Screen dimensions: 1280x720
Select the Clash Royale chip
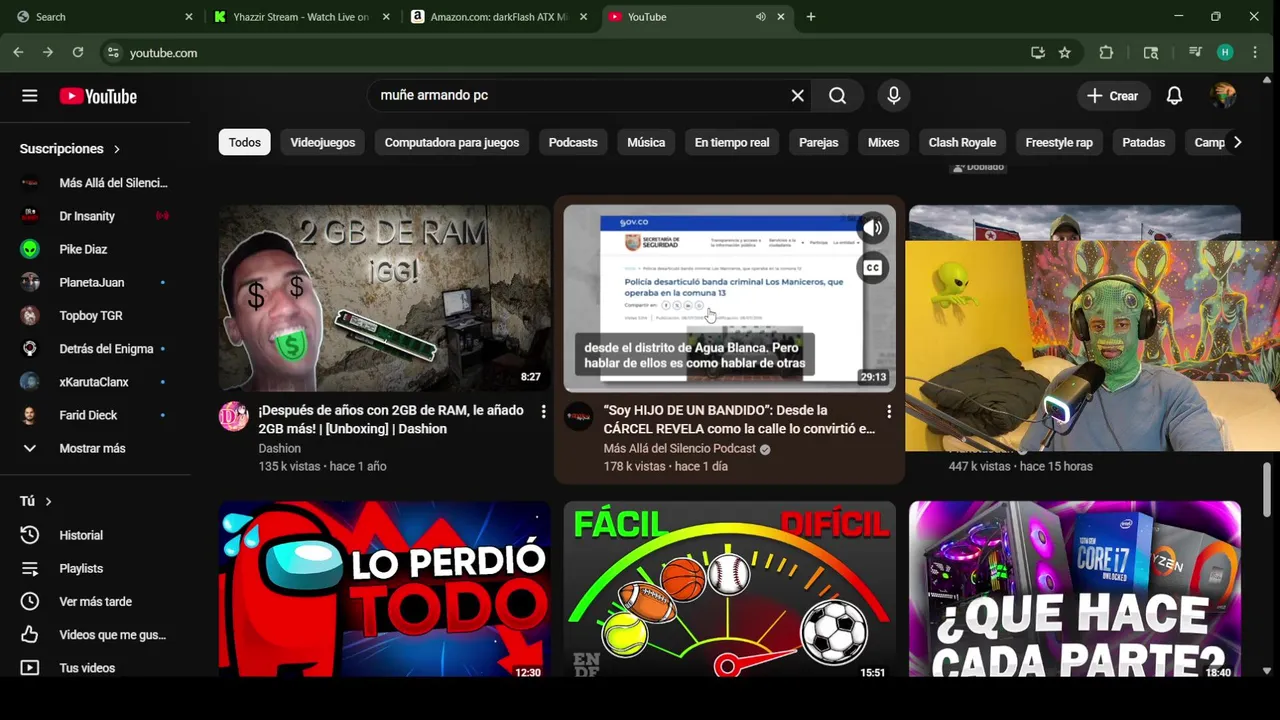pos(962,142)
